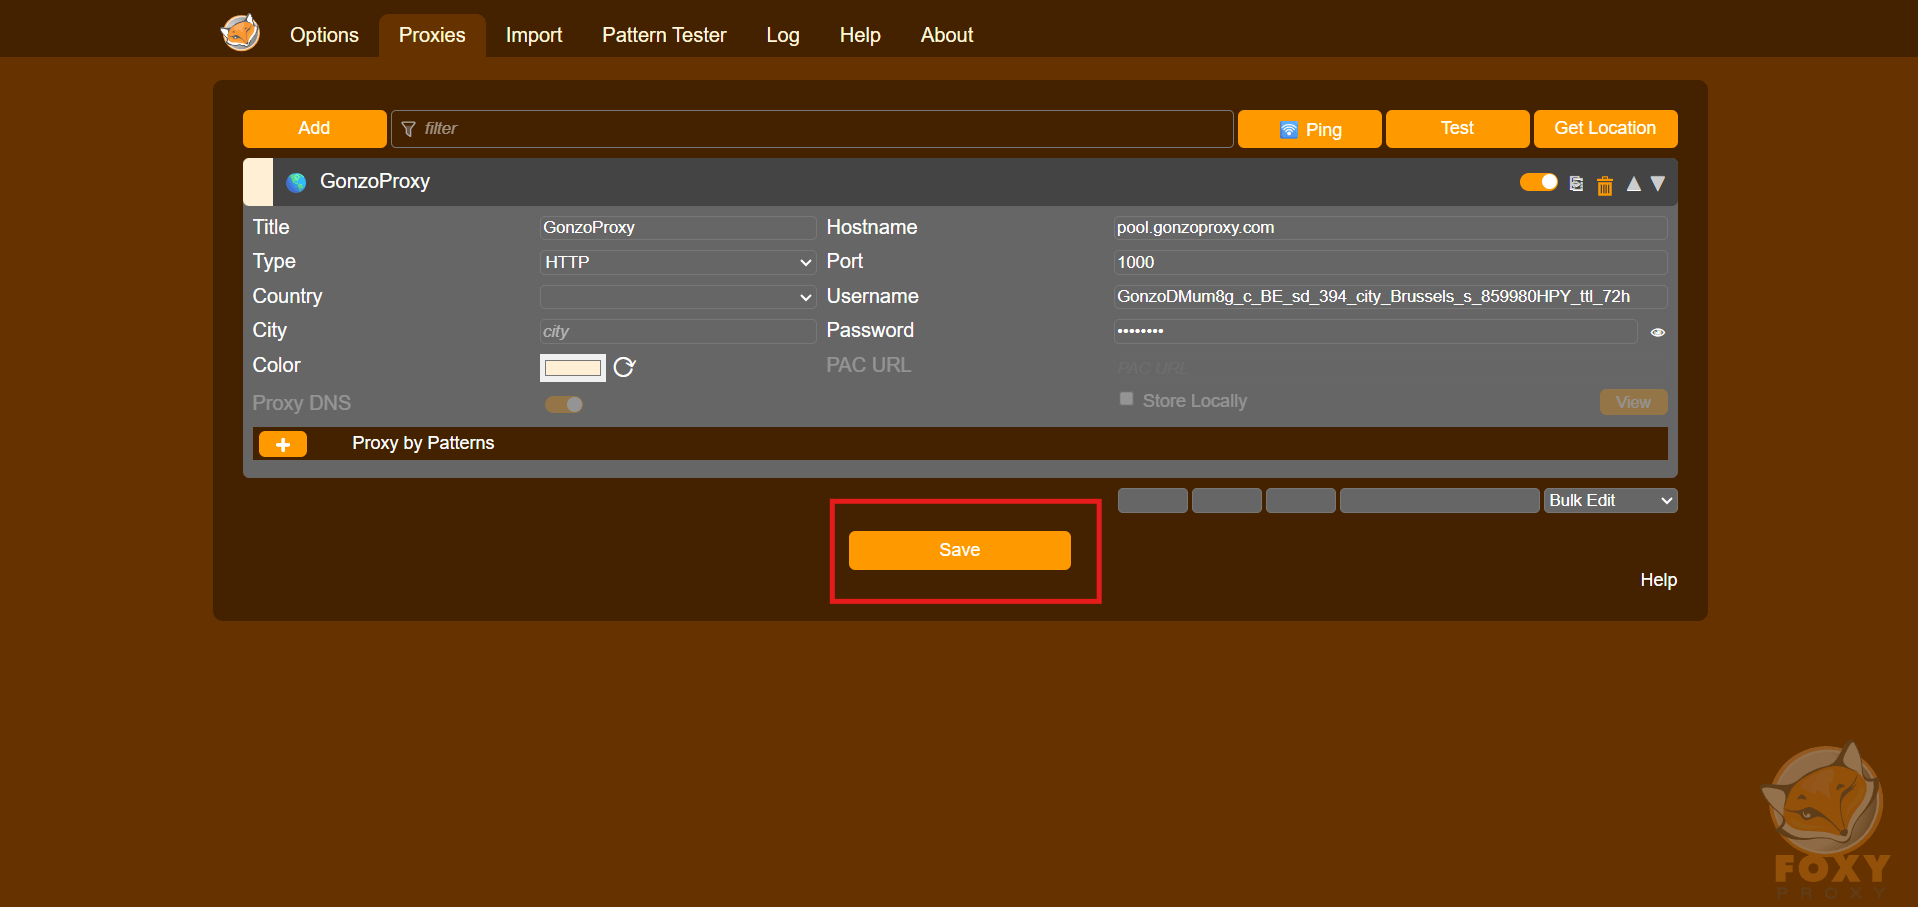Click the Add proxy button

pyautogui.click(x=314, y=128)
